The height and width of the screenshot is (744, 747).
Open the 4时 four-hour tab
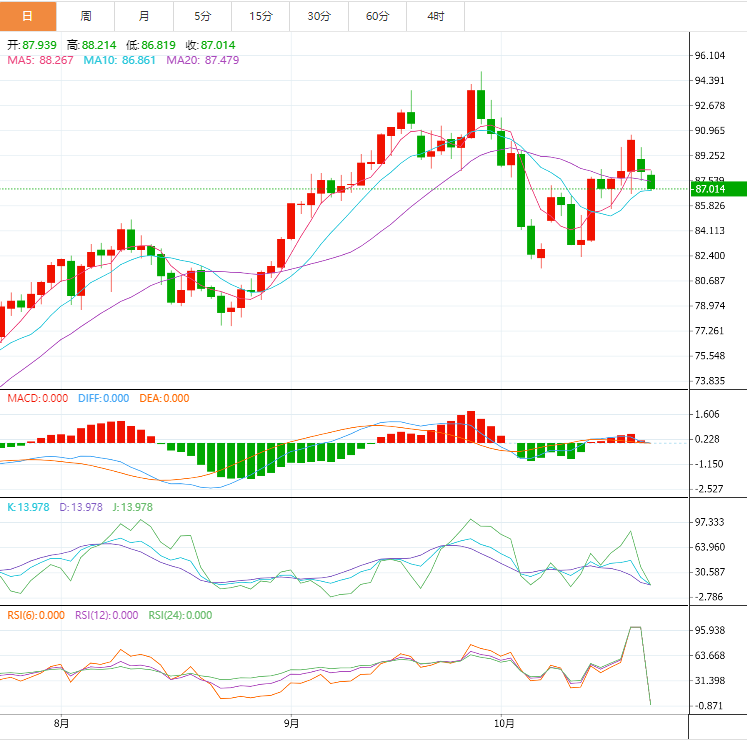point(436,16)
